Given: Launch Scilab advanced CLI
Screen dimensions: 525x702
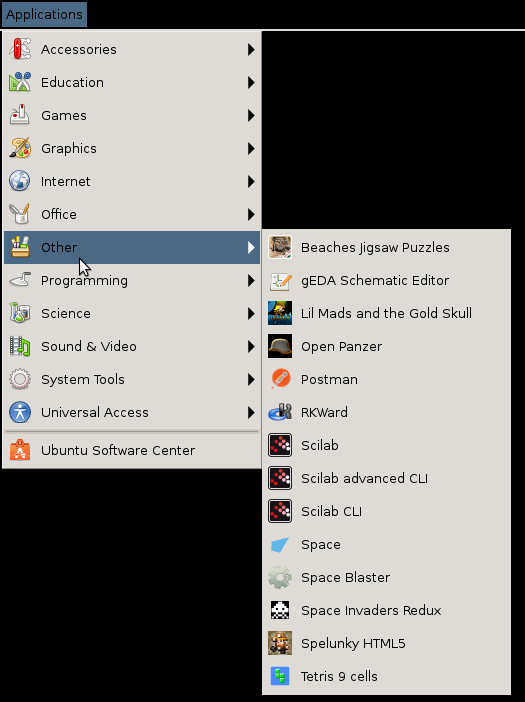Looking at the screenshot, I should 386,478.
